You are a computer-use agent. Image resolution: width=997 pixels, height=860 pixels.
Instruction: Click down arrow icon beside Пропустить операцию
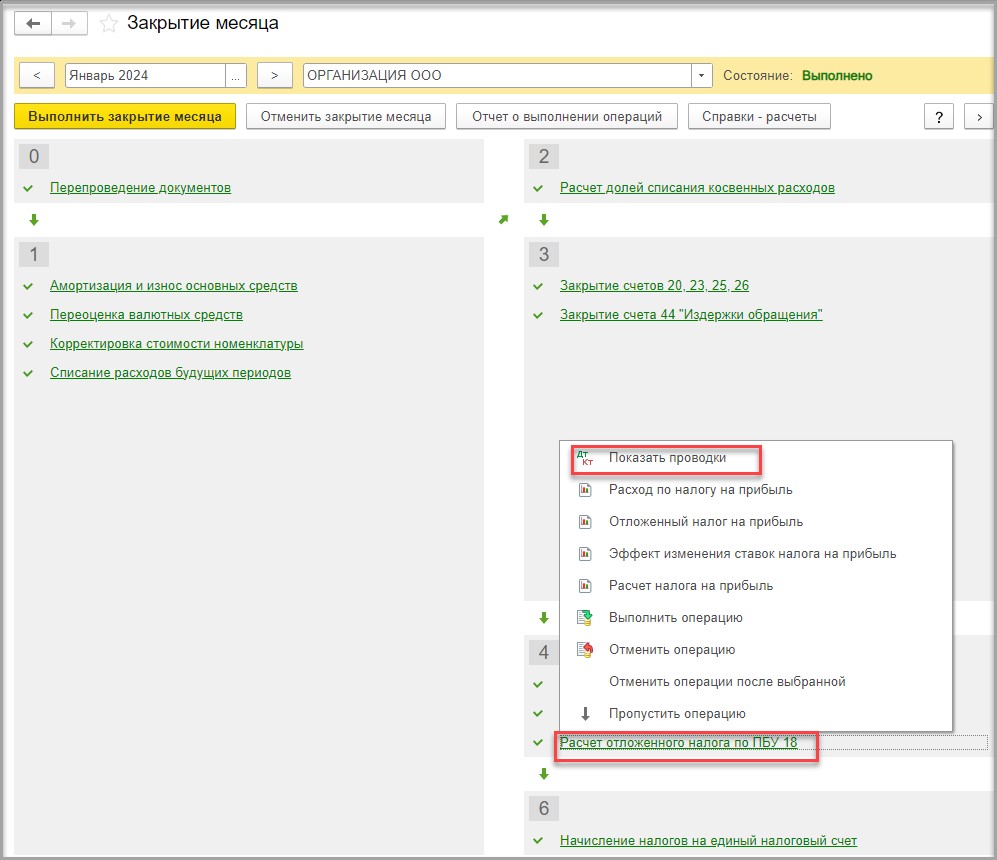586,714
